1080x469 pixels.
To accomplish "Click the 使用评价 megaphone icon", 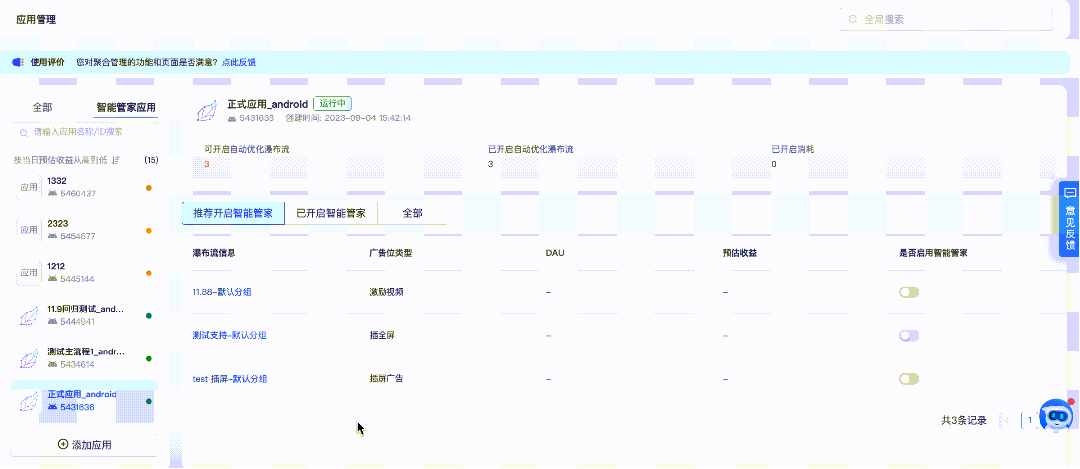I will pos(19,62).
